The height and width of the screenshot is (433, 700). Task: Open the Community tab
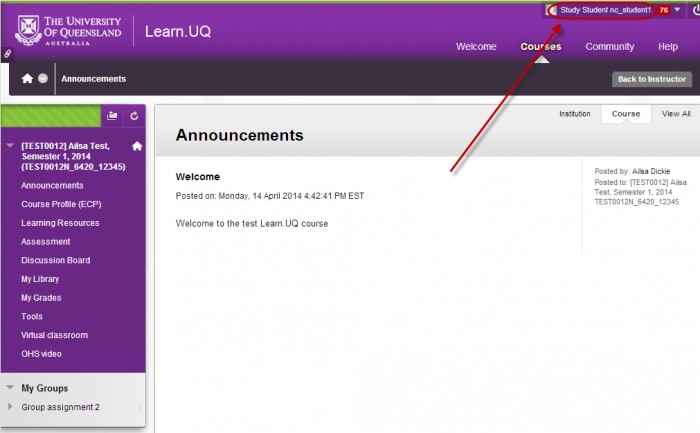(609, 46)
